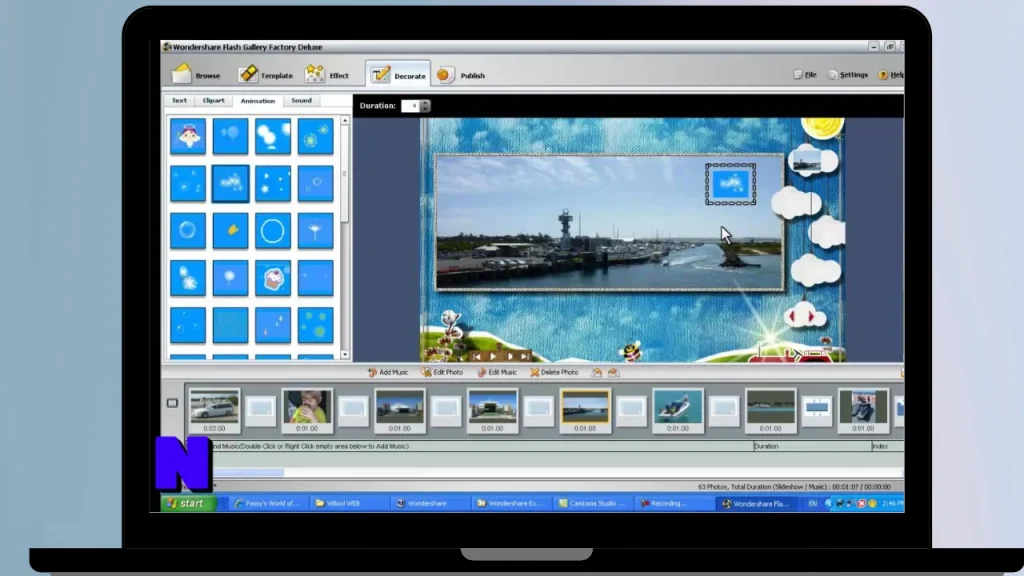Switch to the Clipart tab

pos(214,101)
